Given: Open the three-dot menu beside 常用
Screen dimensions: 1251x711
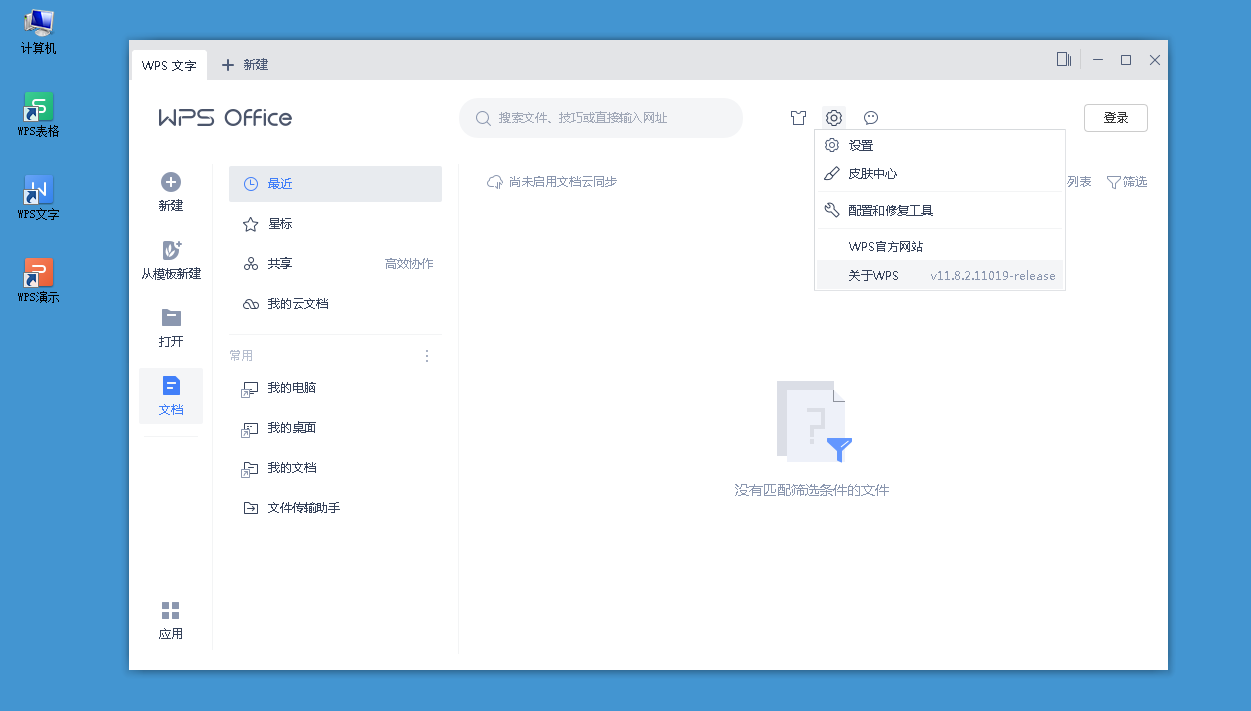Looking at the screenshot, I should [427, 356].
